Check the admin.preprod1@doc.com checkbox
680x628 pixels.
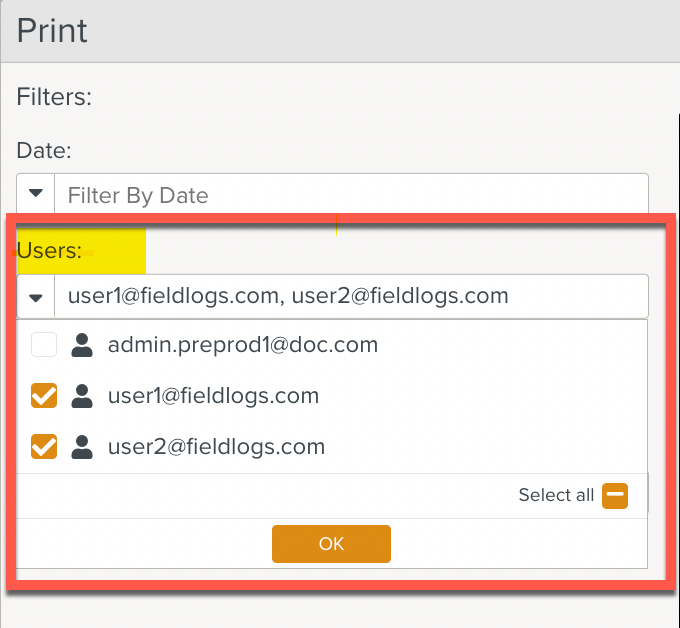click(x=44, y=346)
